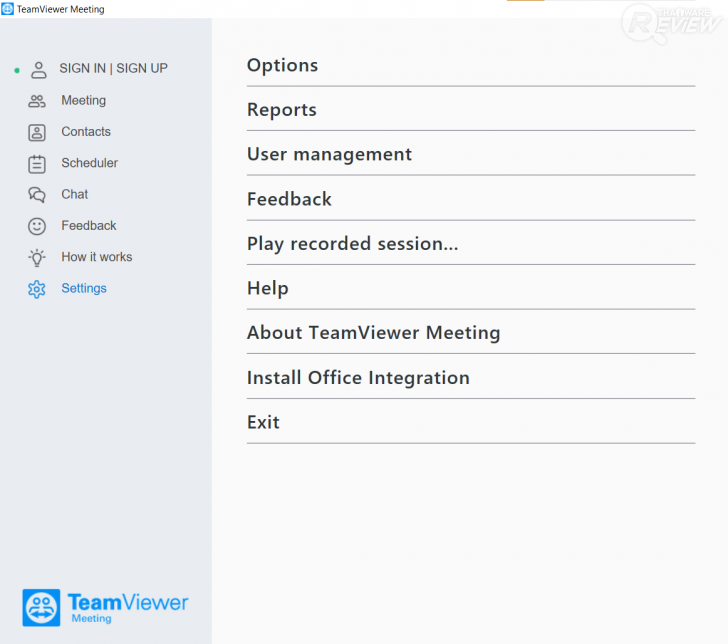Click the SIGN IN | SIGN UP link
728x644 pixels.
tap(113, 68)
